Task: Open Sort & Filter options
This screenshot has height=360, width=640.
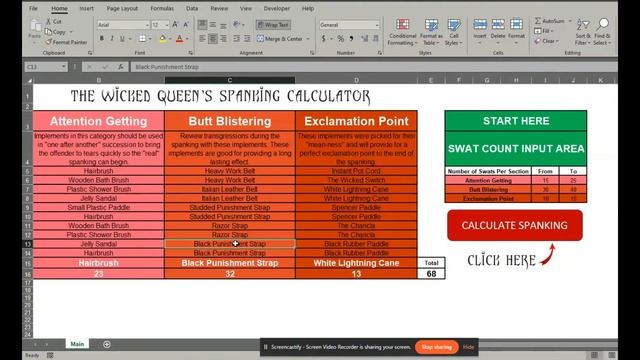Action: click(x=582, y=32)
